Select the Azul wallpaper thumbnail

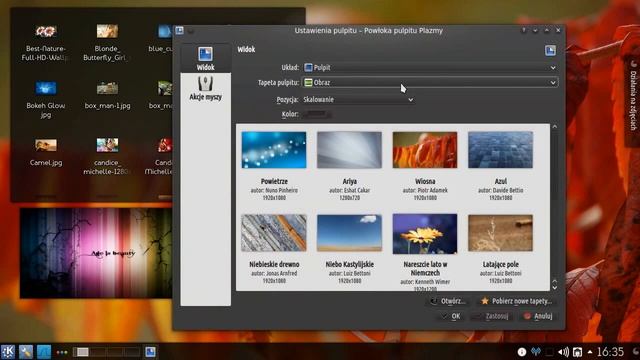pos(500,150)
